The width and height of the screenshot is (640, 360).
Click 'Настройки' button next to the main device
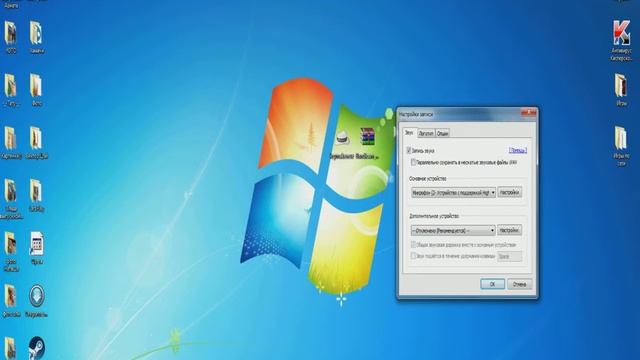(x=509, y=192)
